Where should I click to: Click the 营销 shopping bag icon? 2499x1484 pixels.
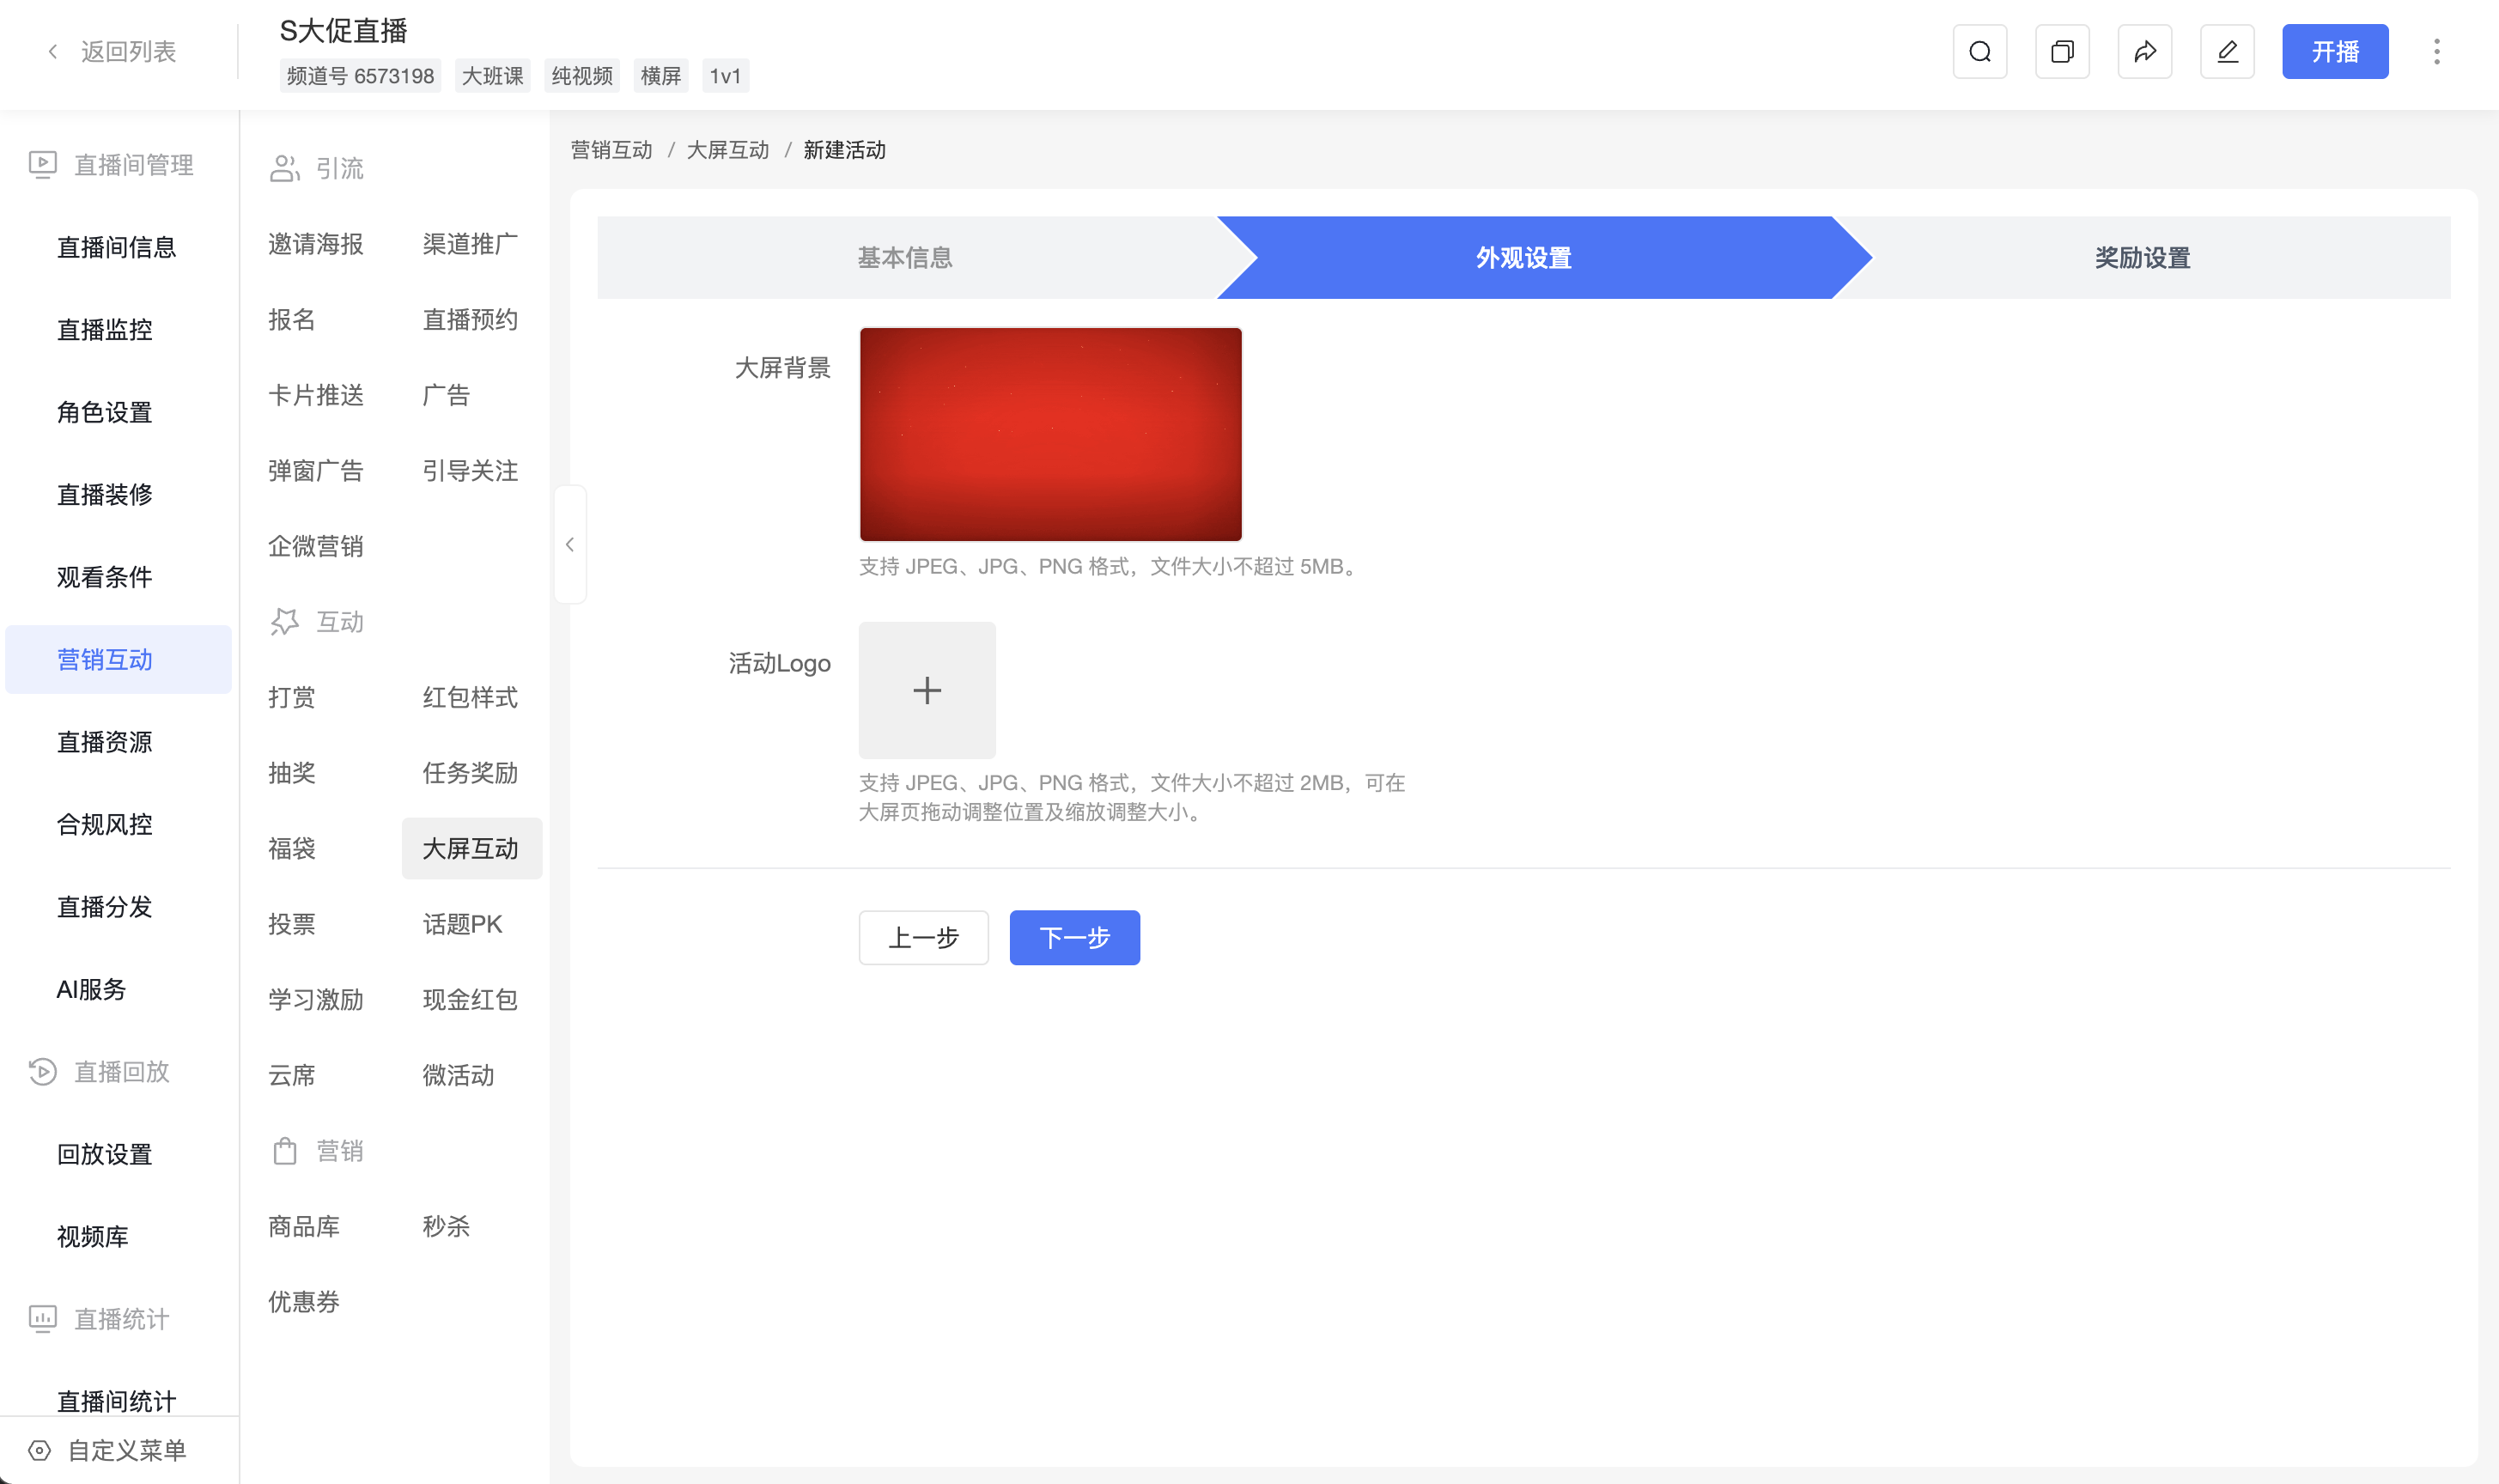[x=285, y=1151]
